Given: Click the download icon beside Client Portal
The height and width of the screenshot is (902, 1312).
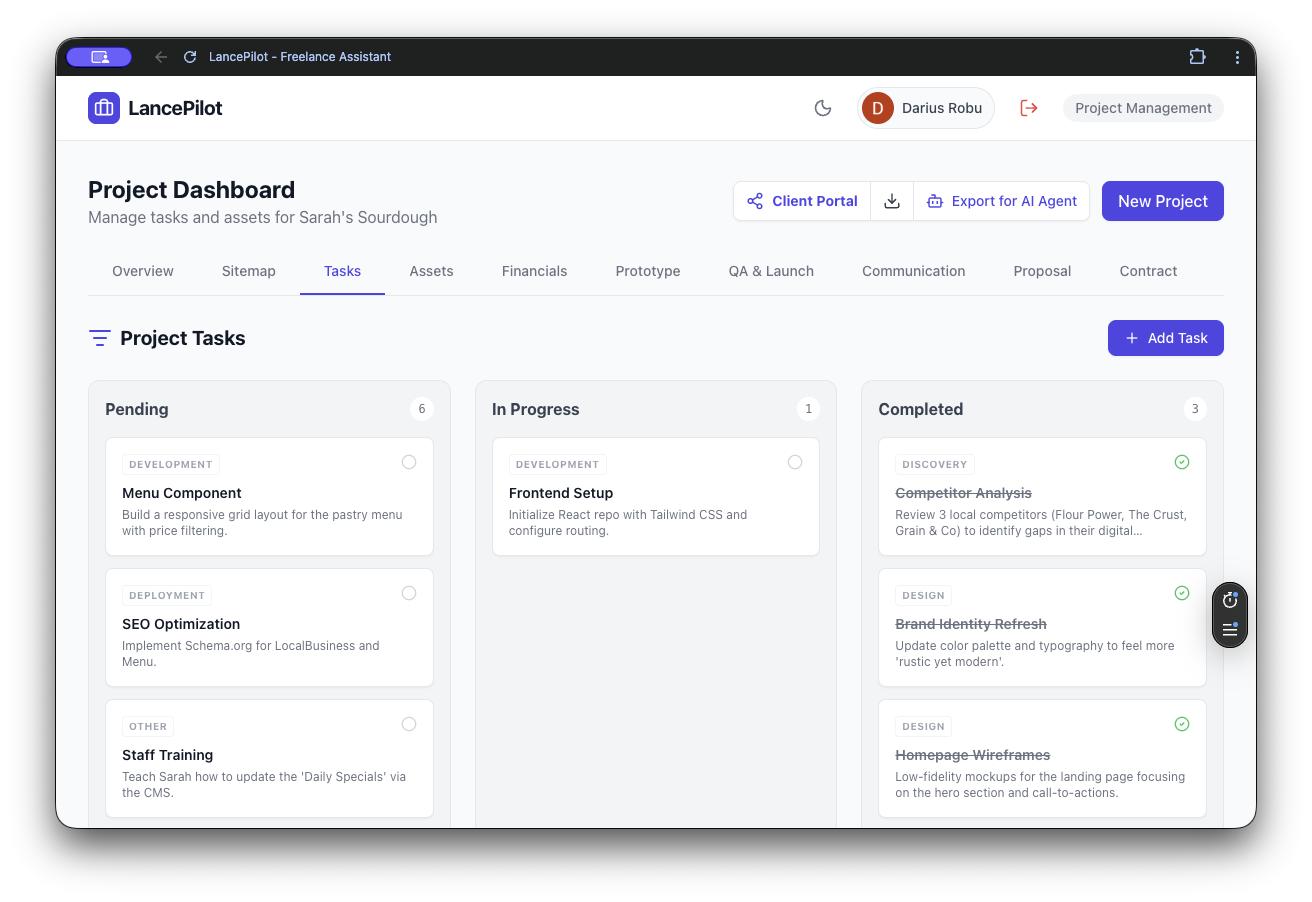Looking at the screenshot, I should pyautogui.click(x=892, y=201).
